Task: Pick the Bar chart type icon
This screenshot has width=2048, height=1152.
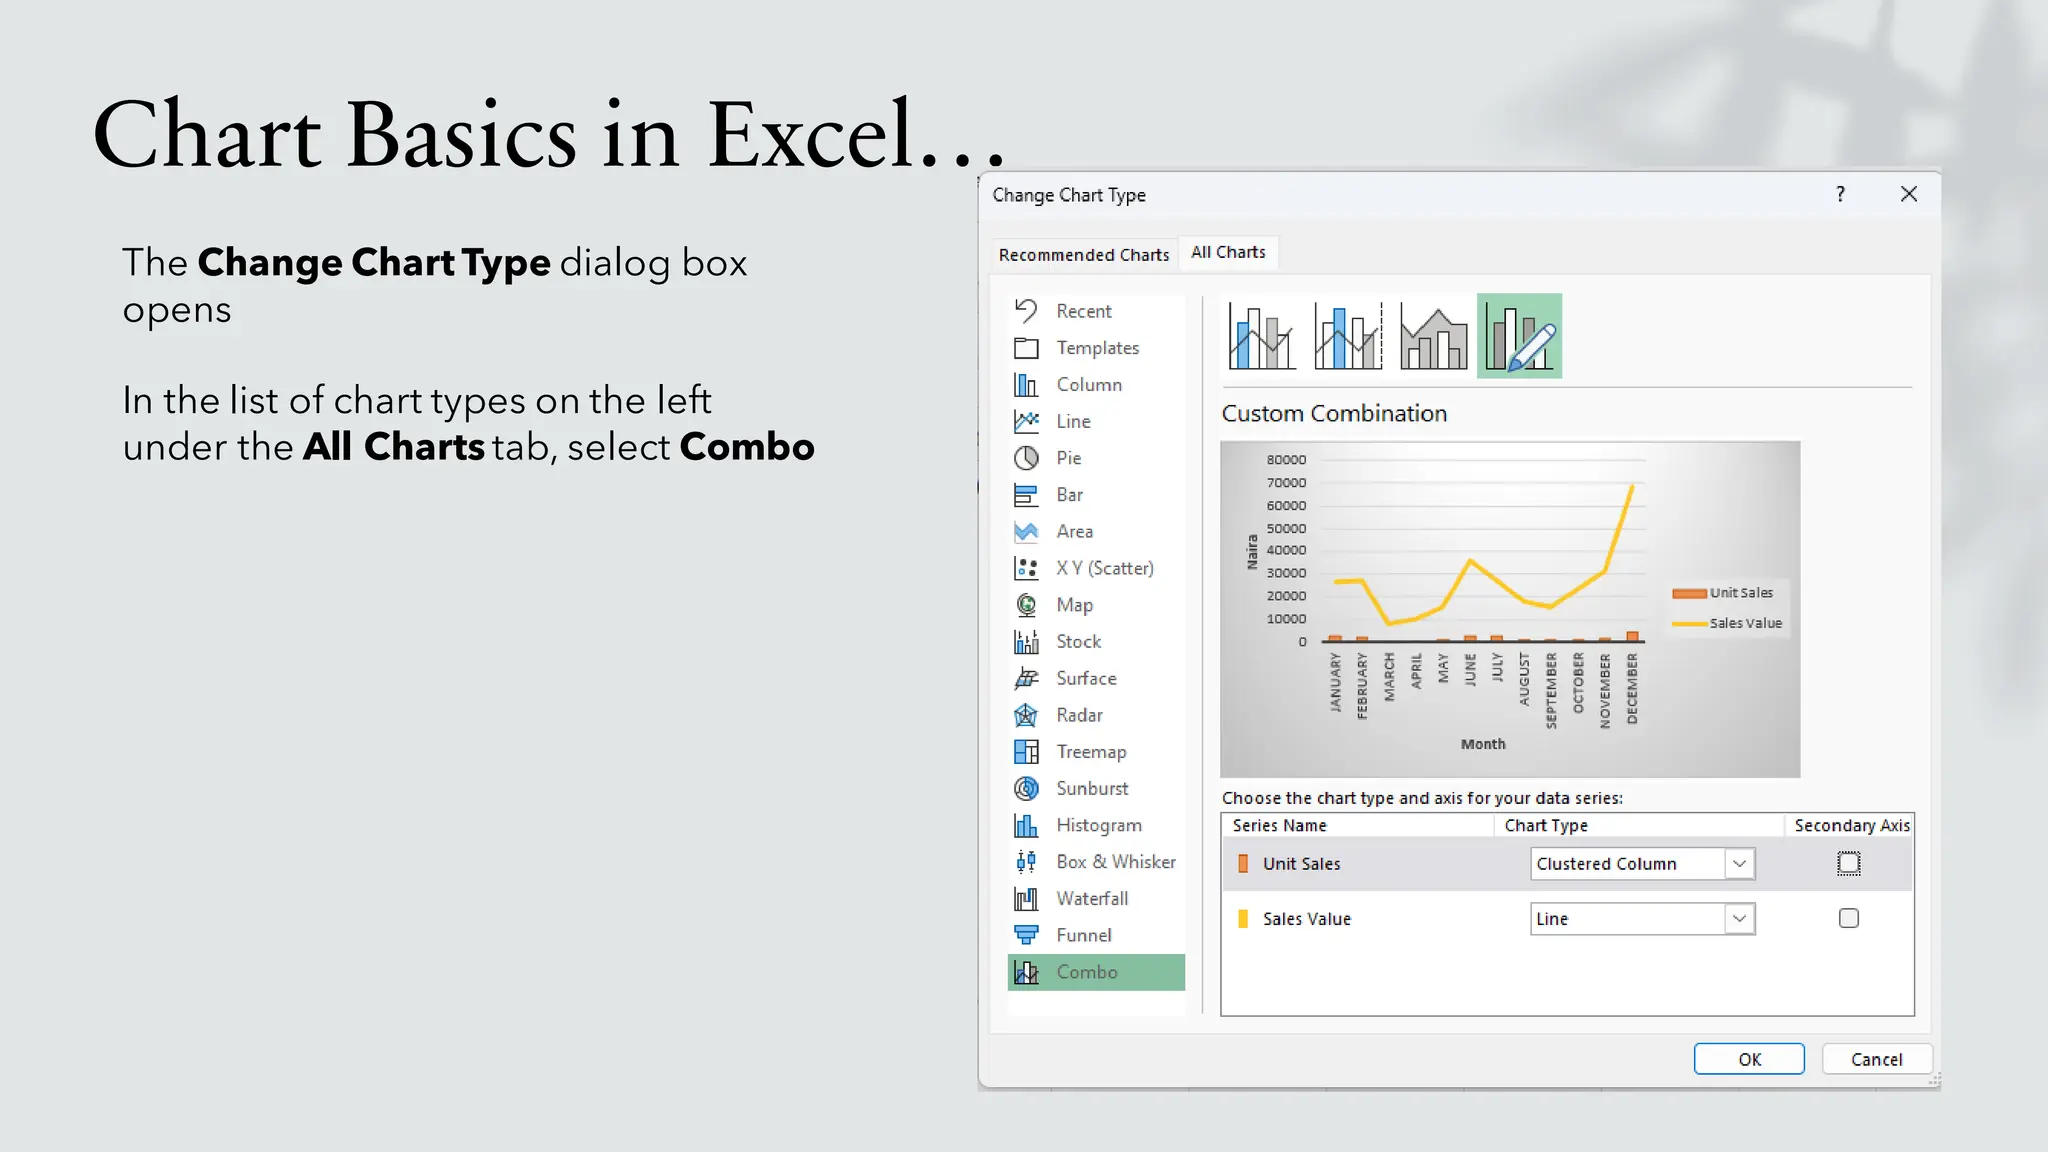Action: point(1026,495)
